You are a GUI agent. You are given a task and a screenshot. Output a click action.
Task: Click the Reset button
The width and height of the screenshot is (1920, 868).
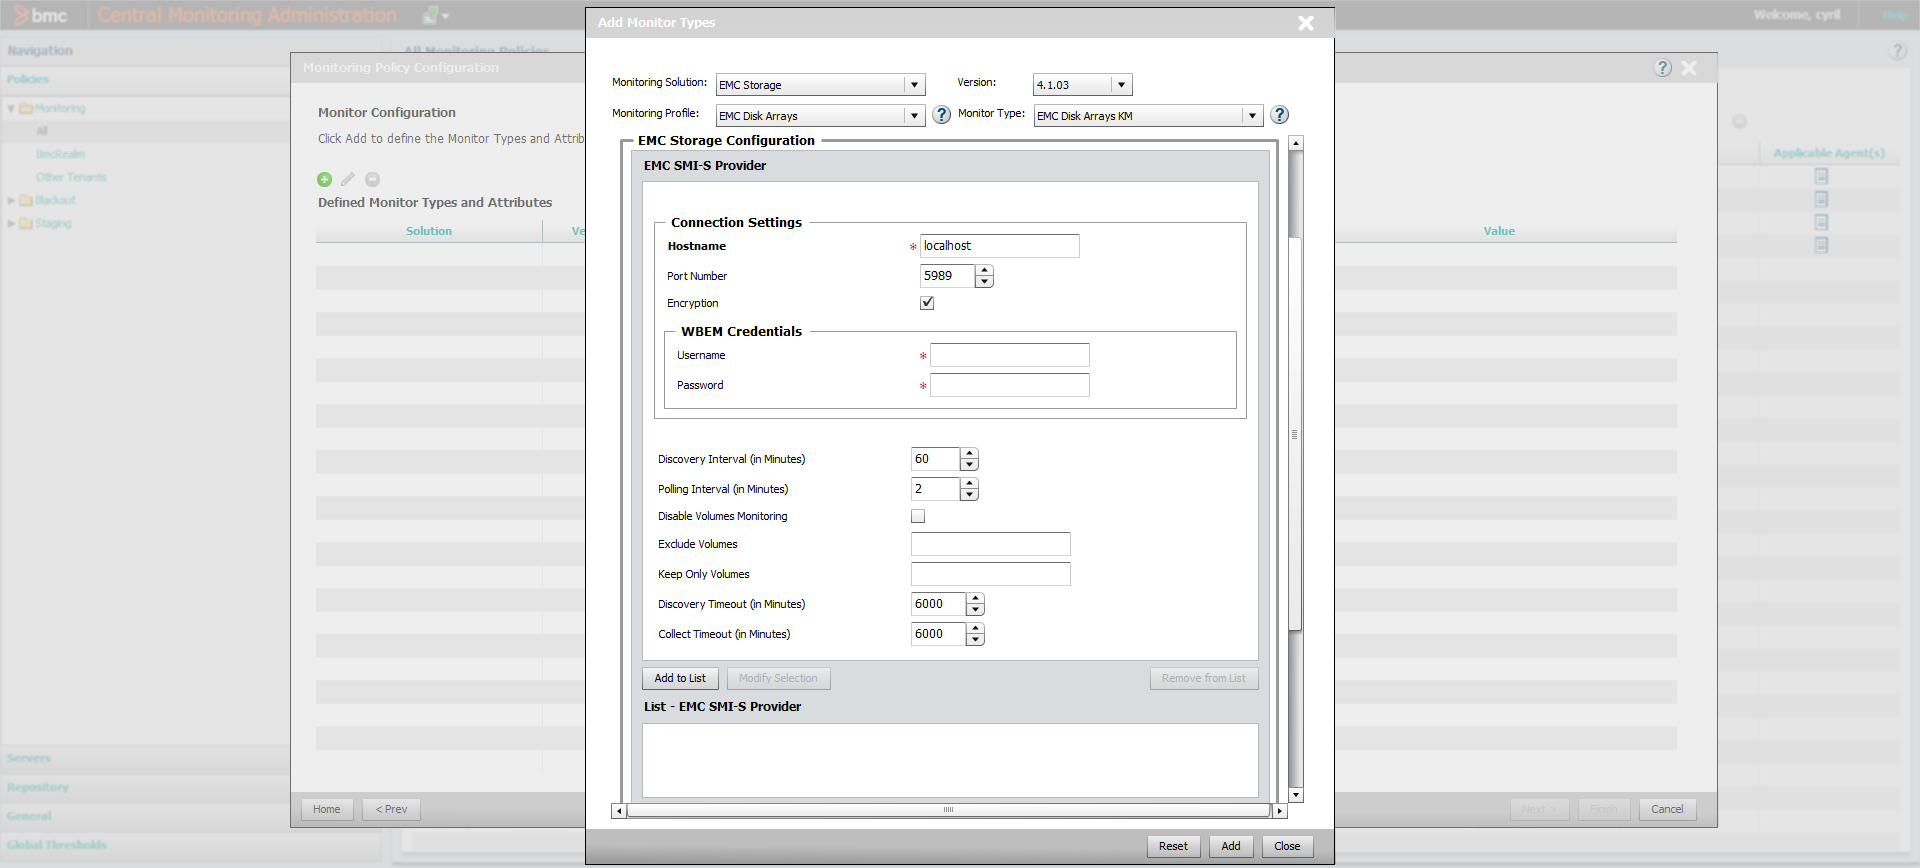pos(1173,846)
